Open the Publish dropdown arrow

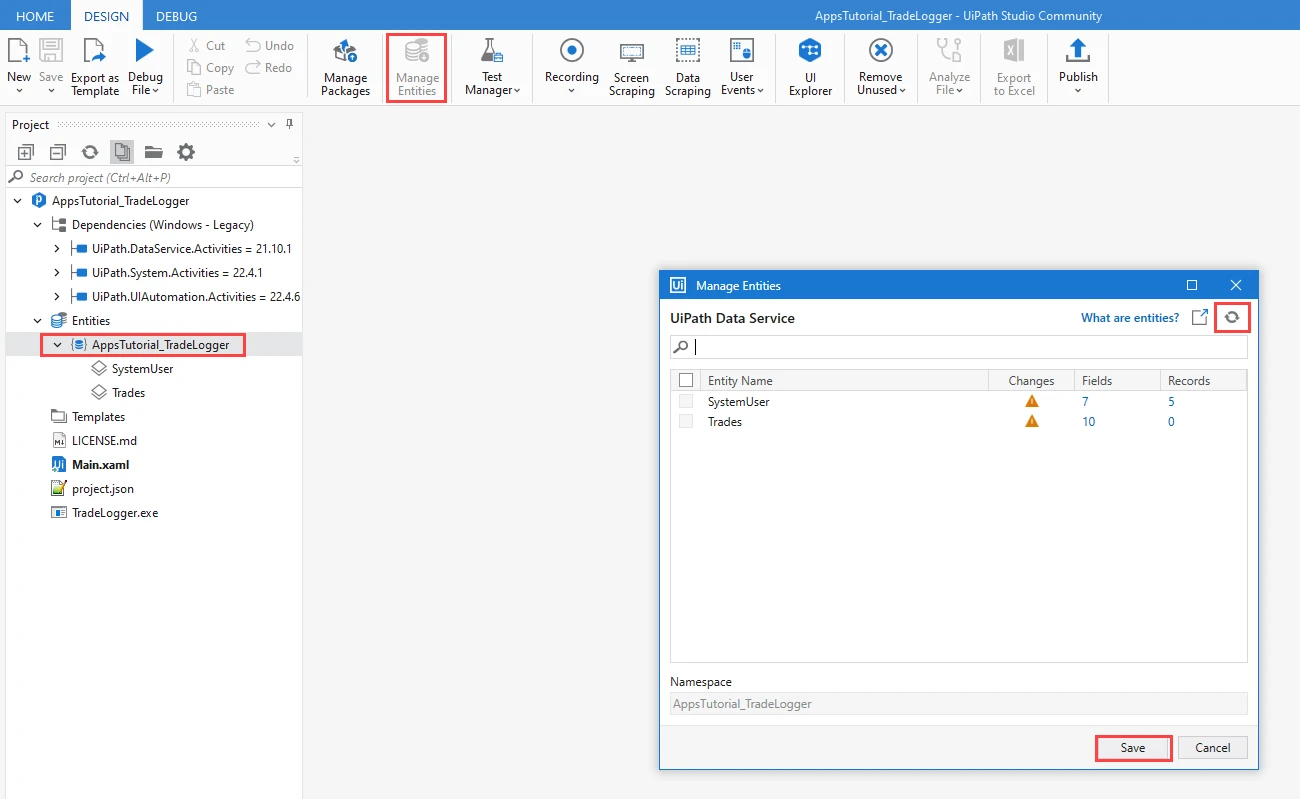coord(1078,91)
